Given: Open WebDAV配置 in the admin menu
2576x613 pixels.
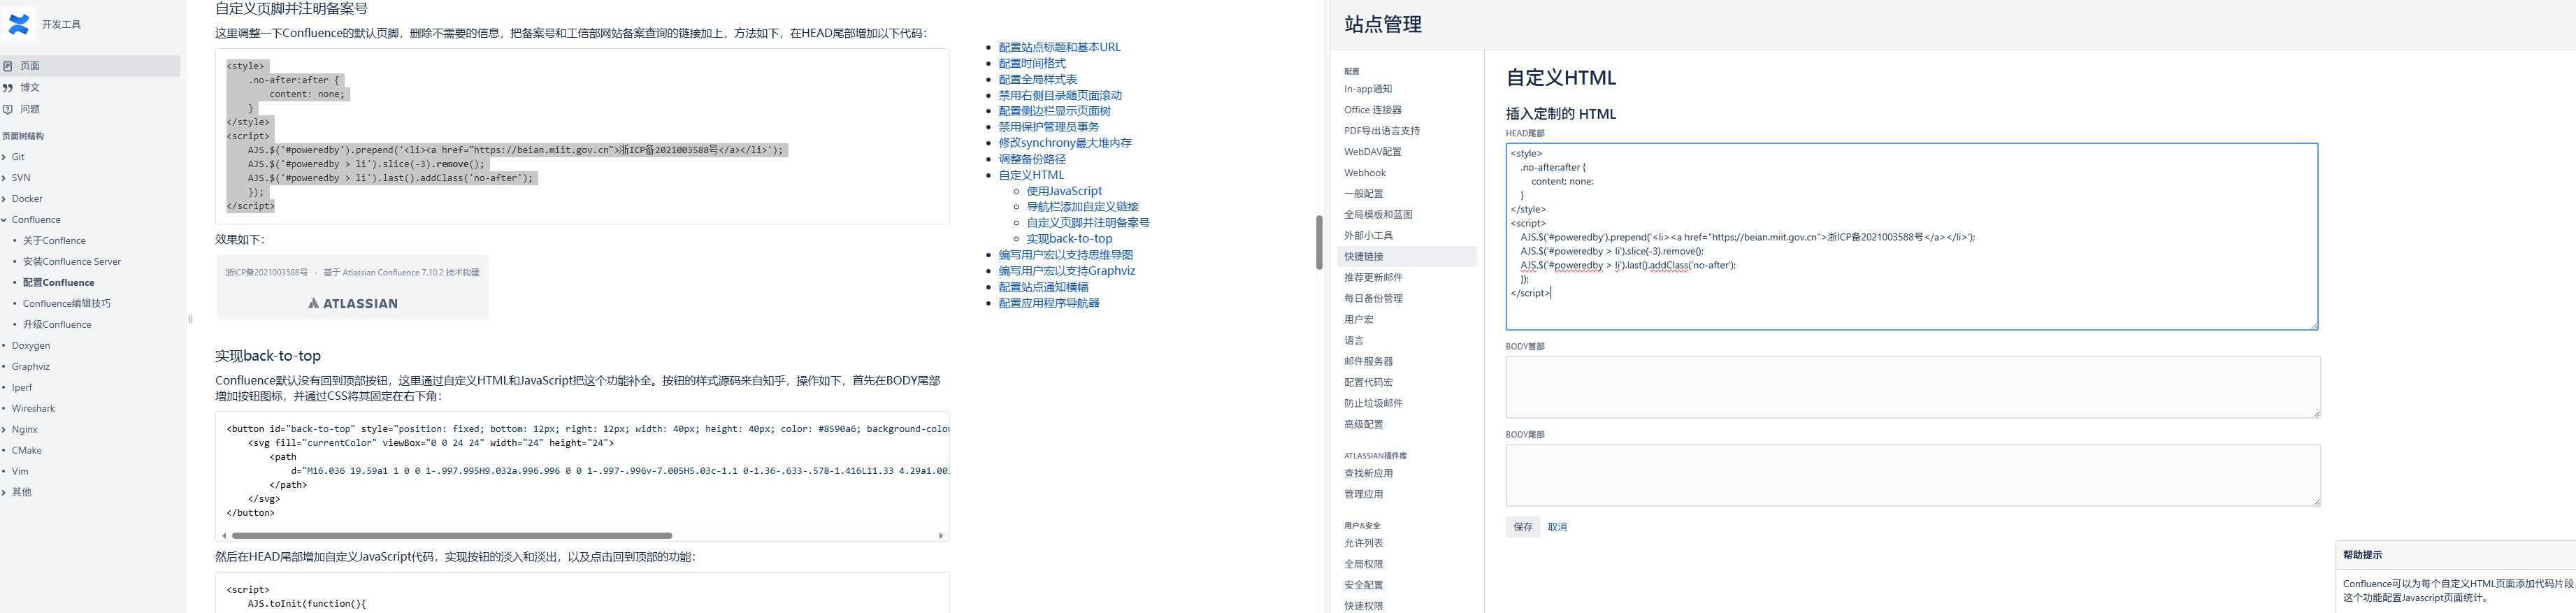Looking at the screenshot, I should click(1372, 152).
